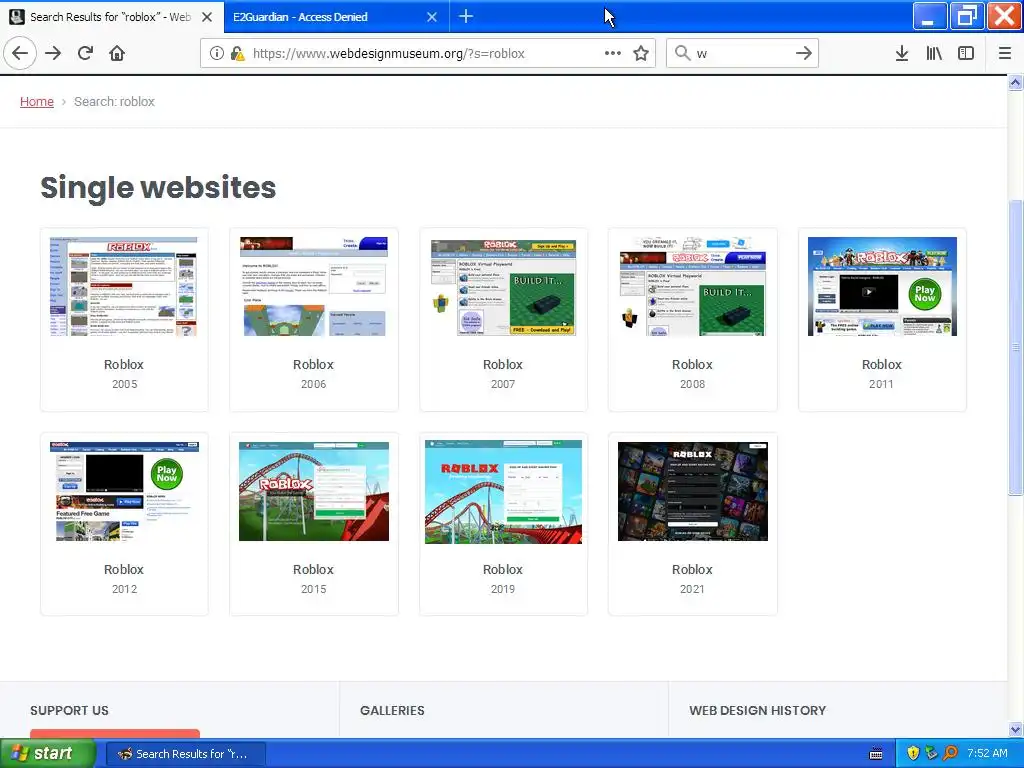Click the green network tray icon
The width and height of the screenshot is (1024, 768).
931,754
